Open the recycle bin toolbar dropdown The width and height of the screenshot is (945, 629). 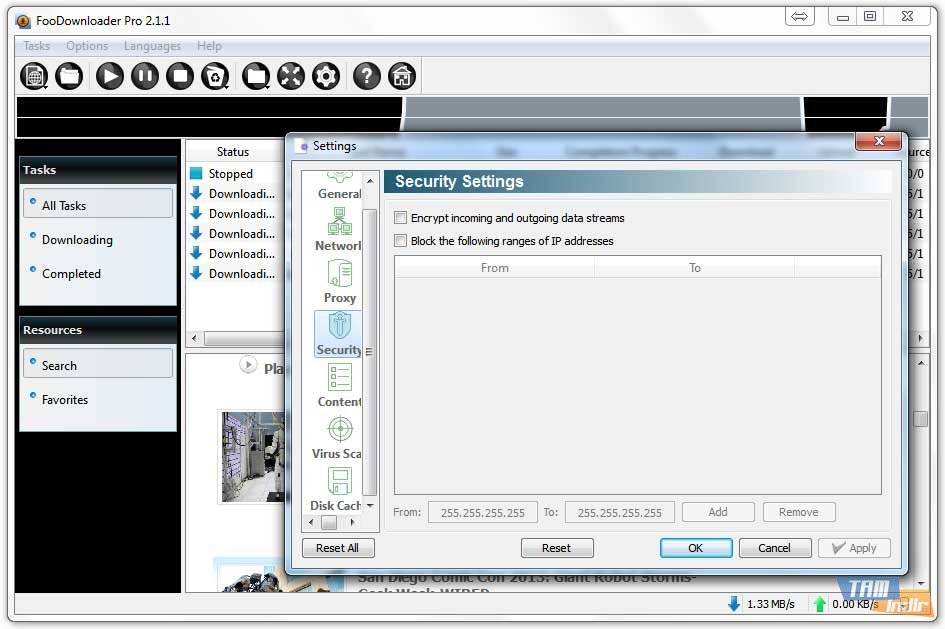tap(216, 76)
